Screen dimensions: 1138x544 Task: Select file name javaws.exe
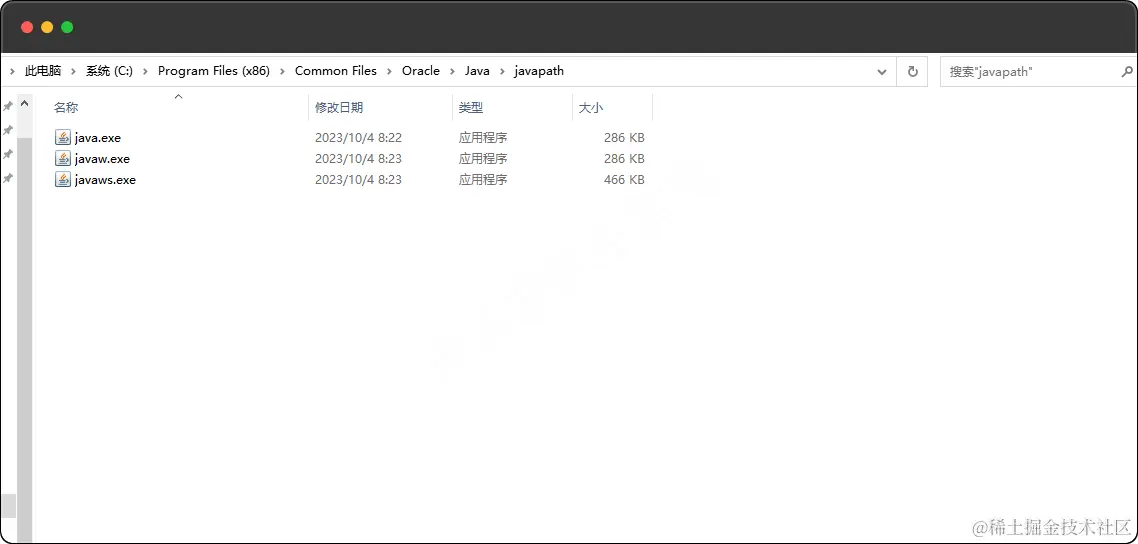pyautogui.click(x=105, y=180)
